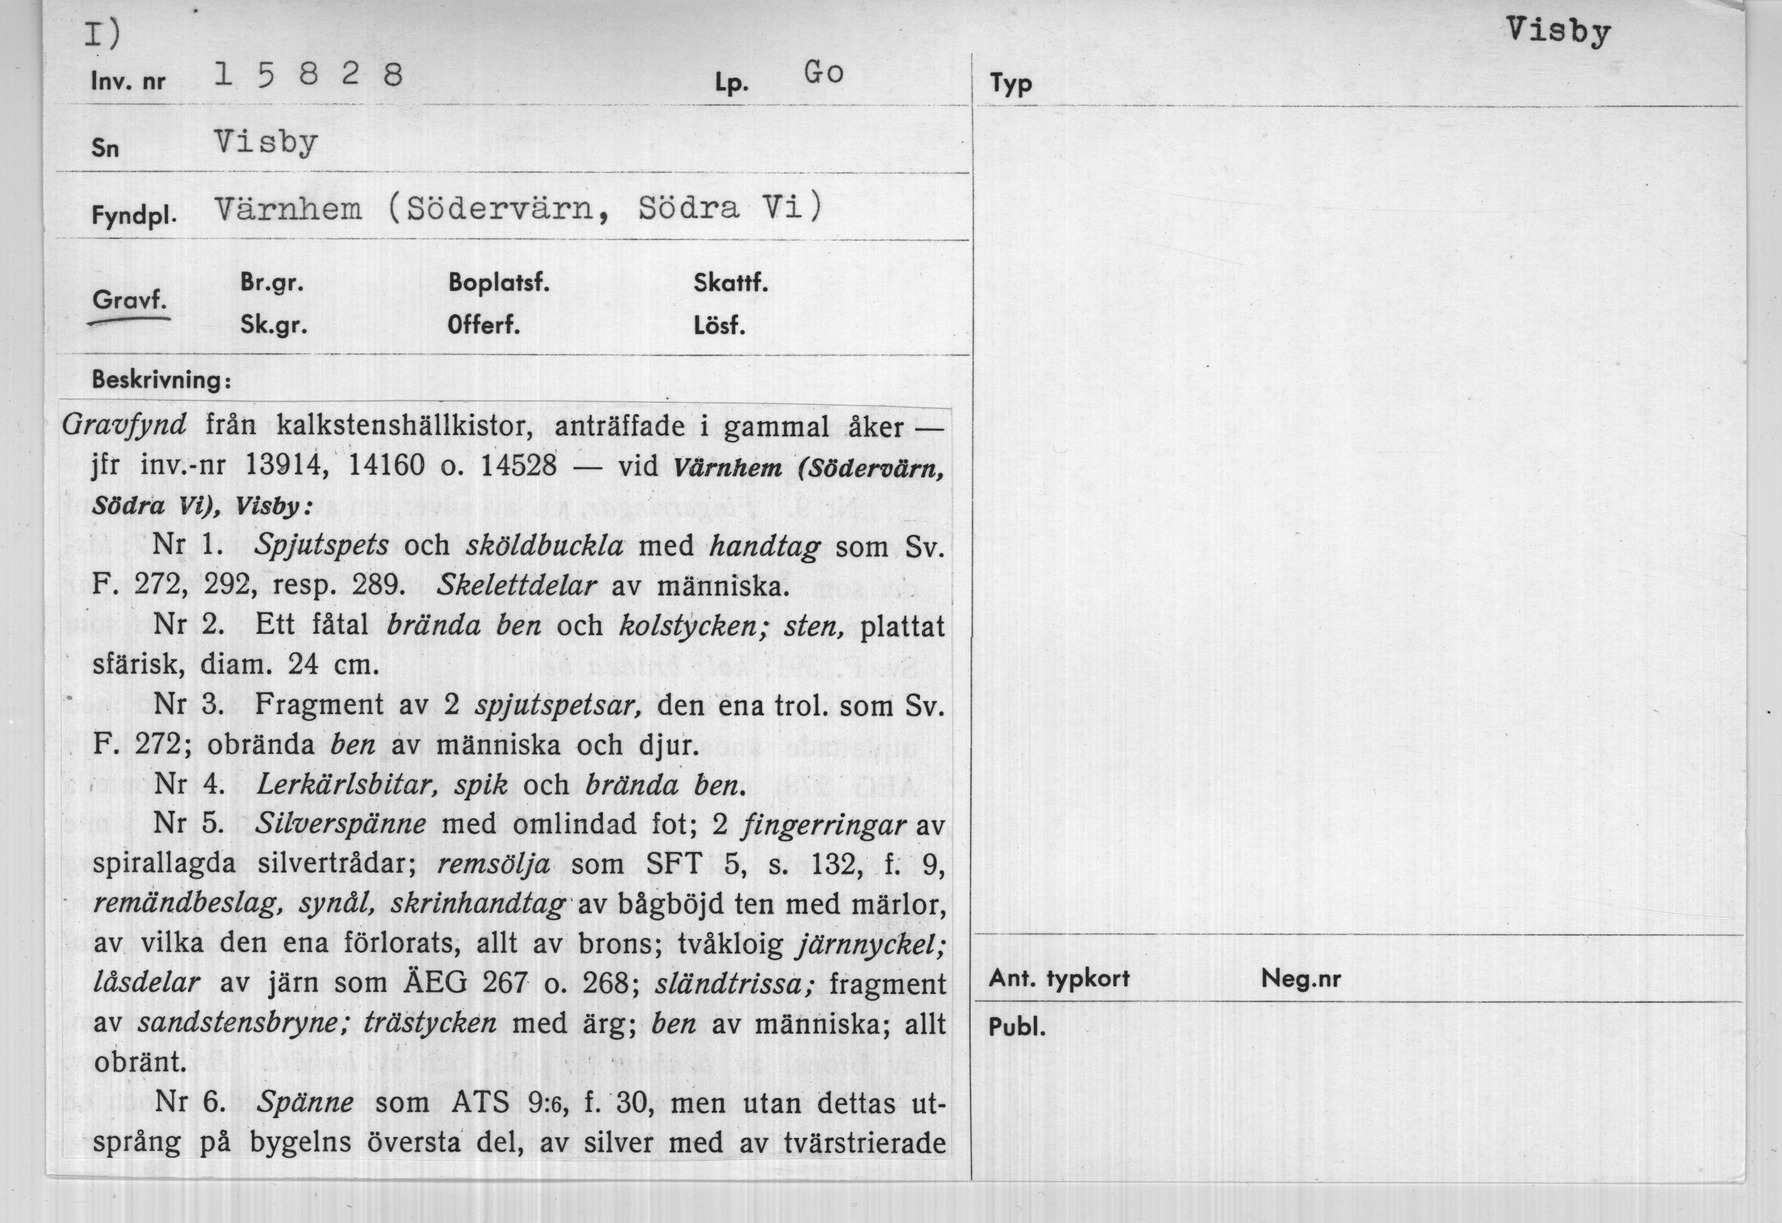The width and height of the screenshot is (1782, 1223).
Task: Click the Beskrivning label
Action: pyautogui.click(x=161, y=381)
